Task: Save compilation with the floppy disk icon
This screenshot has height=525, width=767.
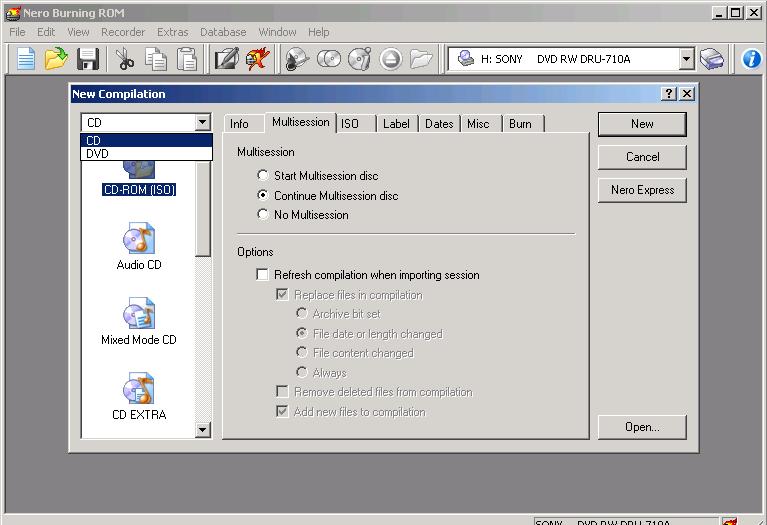Action: [88, 59]
